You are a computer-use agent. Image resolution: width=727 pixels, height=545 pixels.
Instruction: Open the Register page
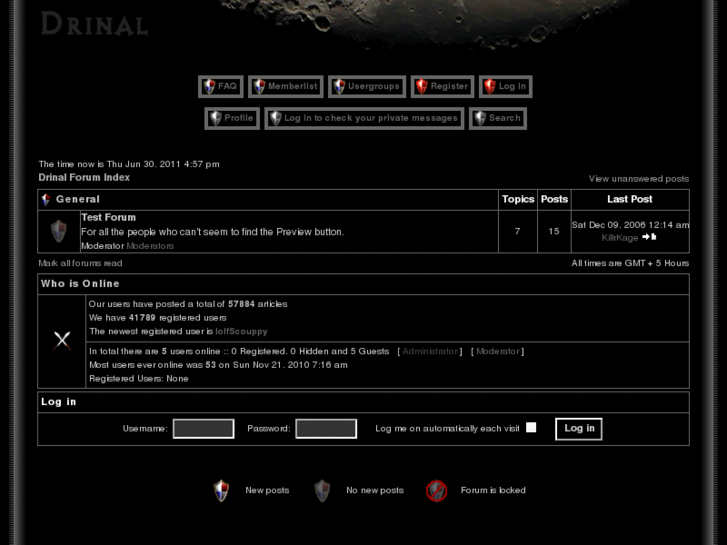pyautogui.click(x=442, y=86)
